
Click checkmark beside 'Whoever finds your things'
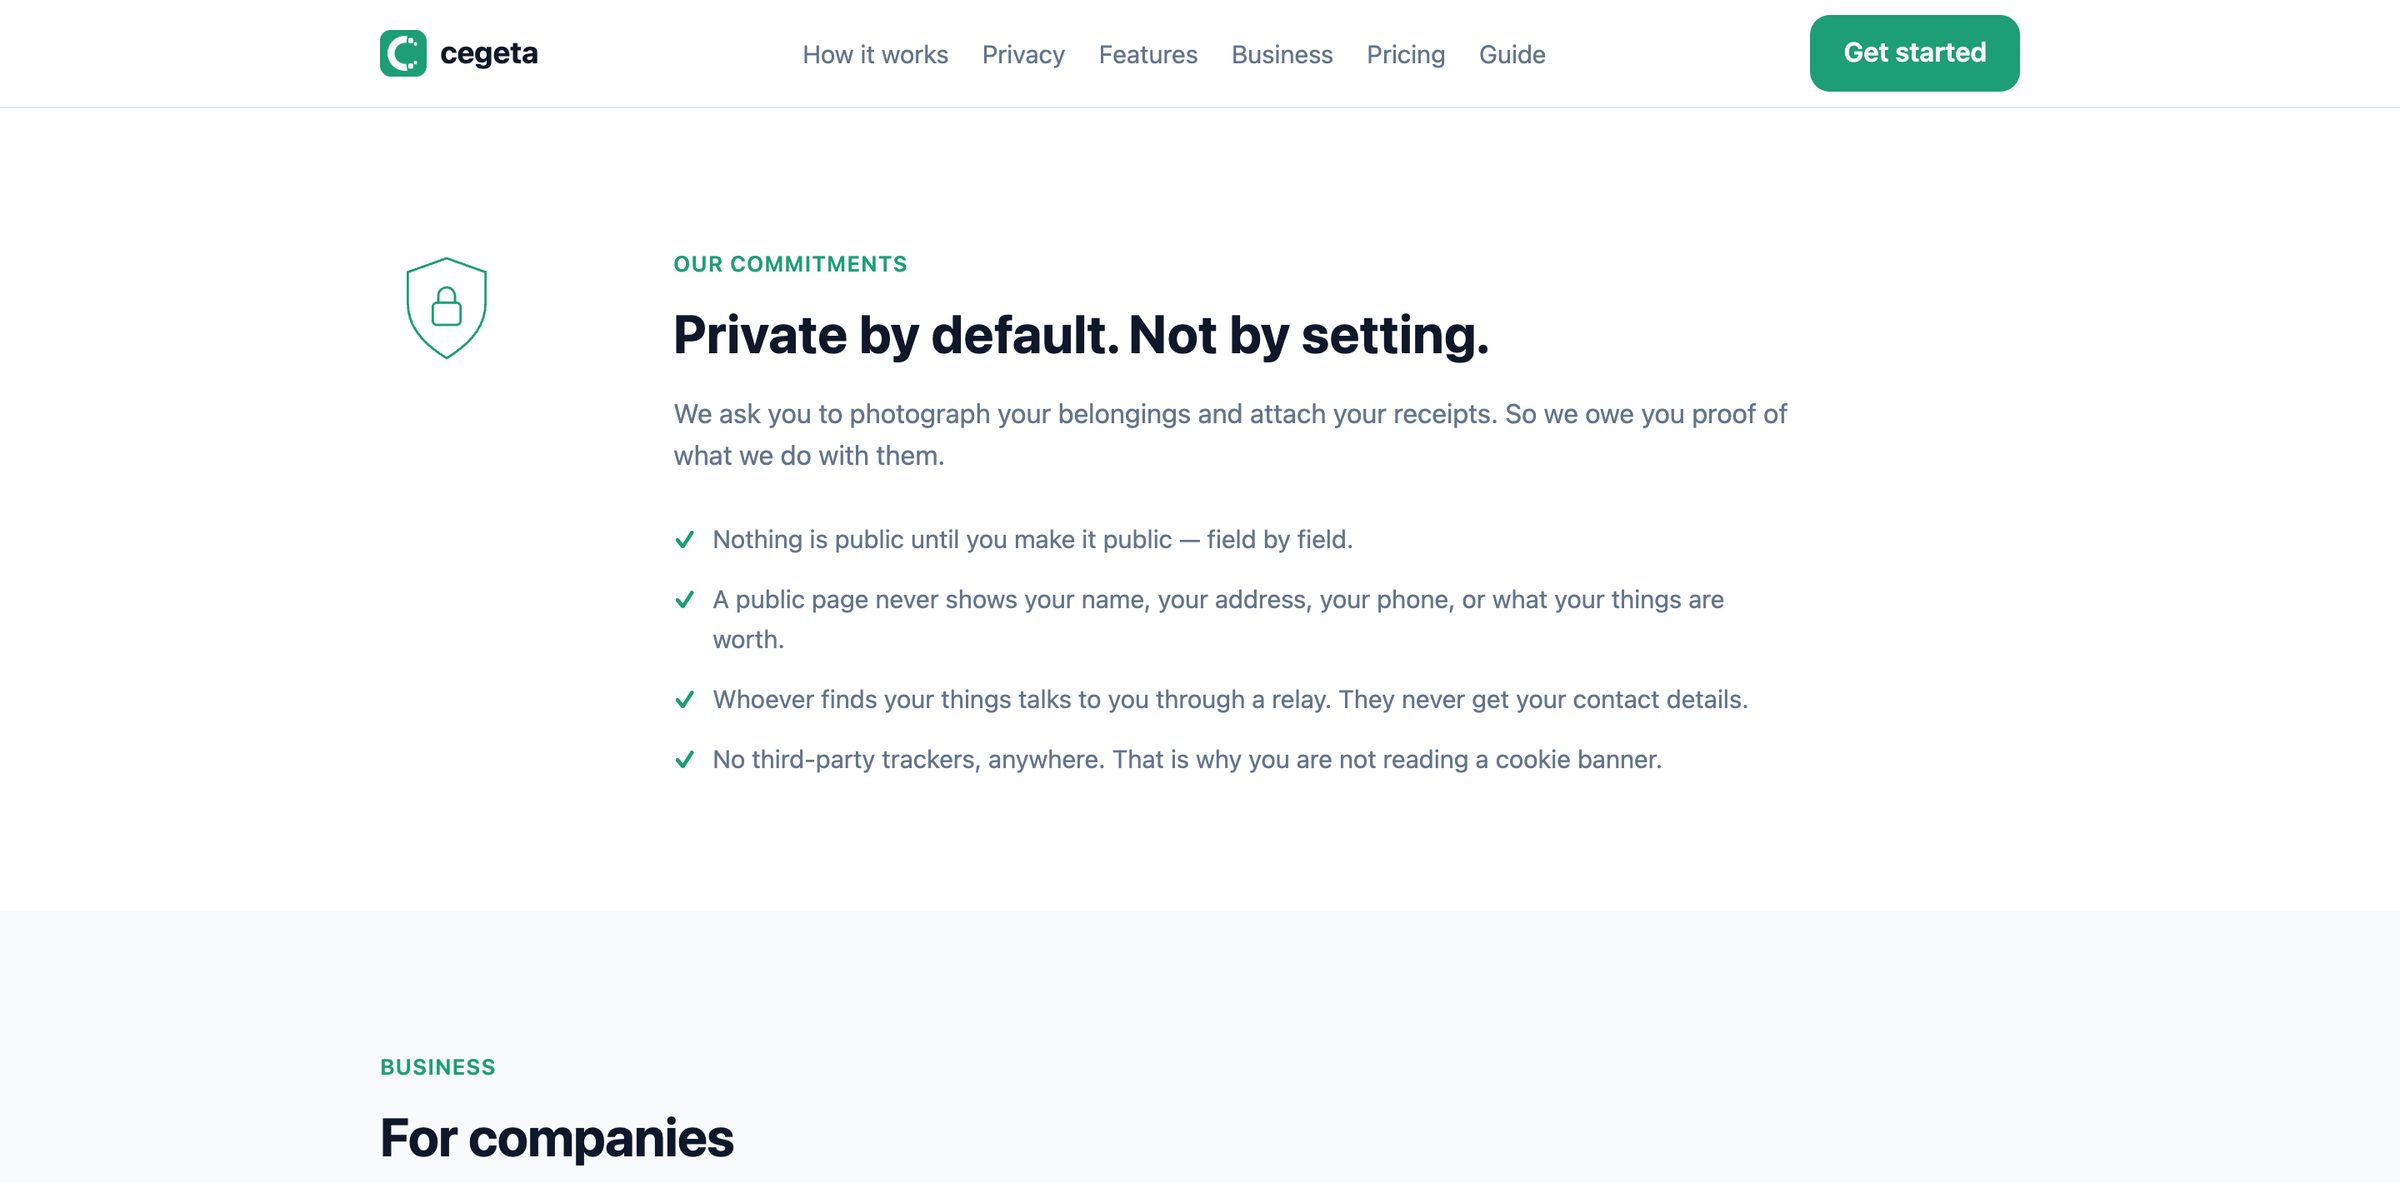point(685,700)
